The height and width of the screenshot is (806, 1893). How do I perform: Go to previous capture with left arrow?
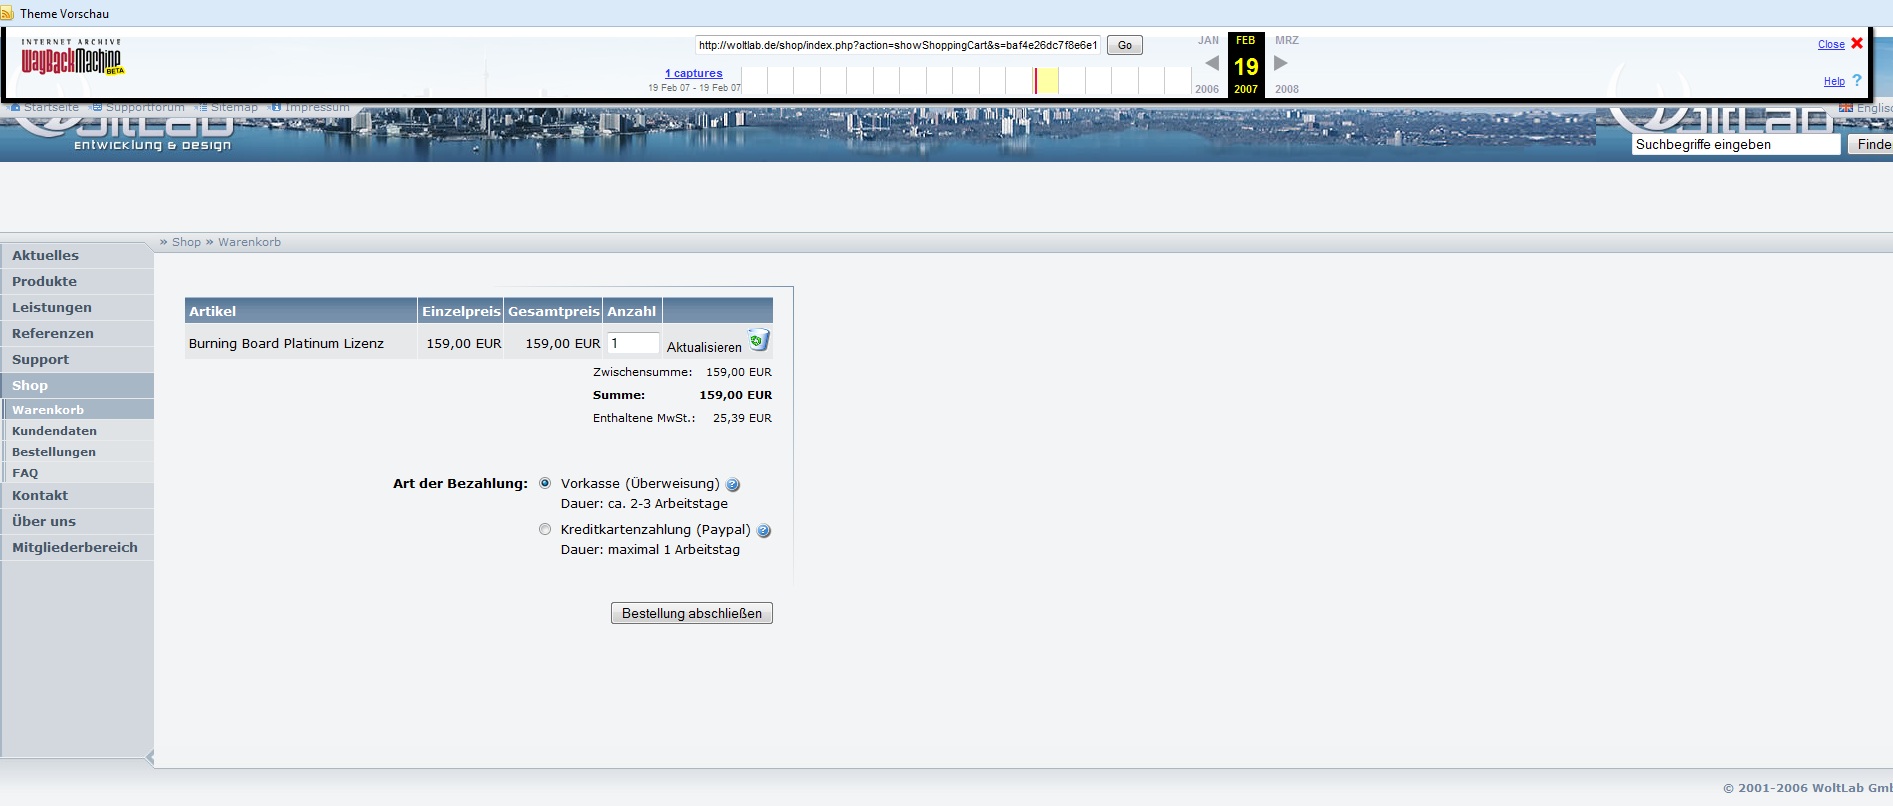1211,63
